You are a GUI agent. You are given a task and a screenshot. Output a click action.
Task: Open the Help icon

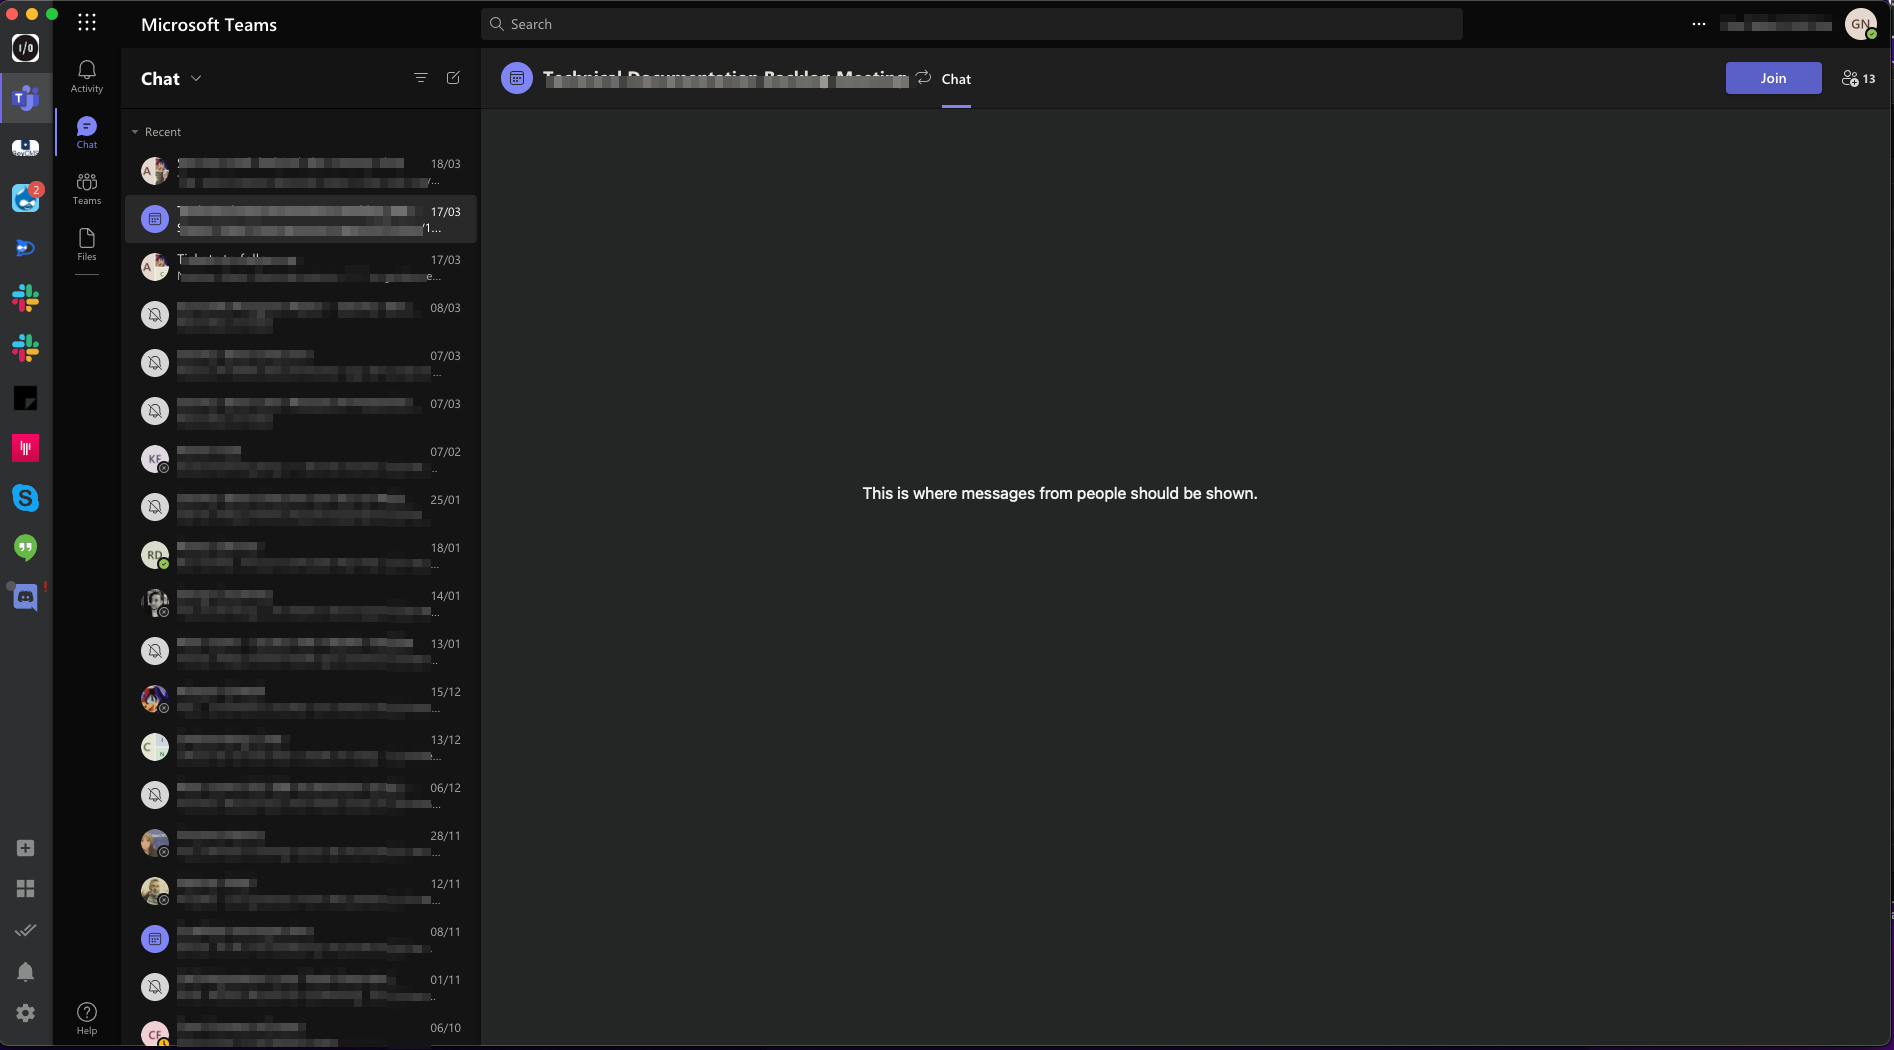pyautogui.click(x=87, y=1018)
